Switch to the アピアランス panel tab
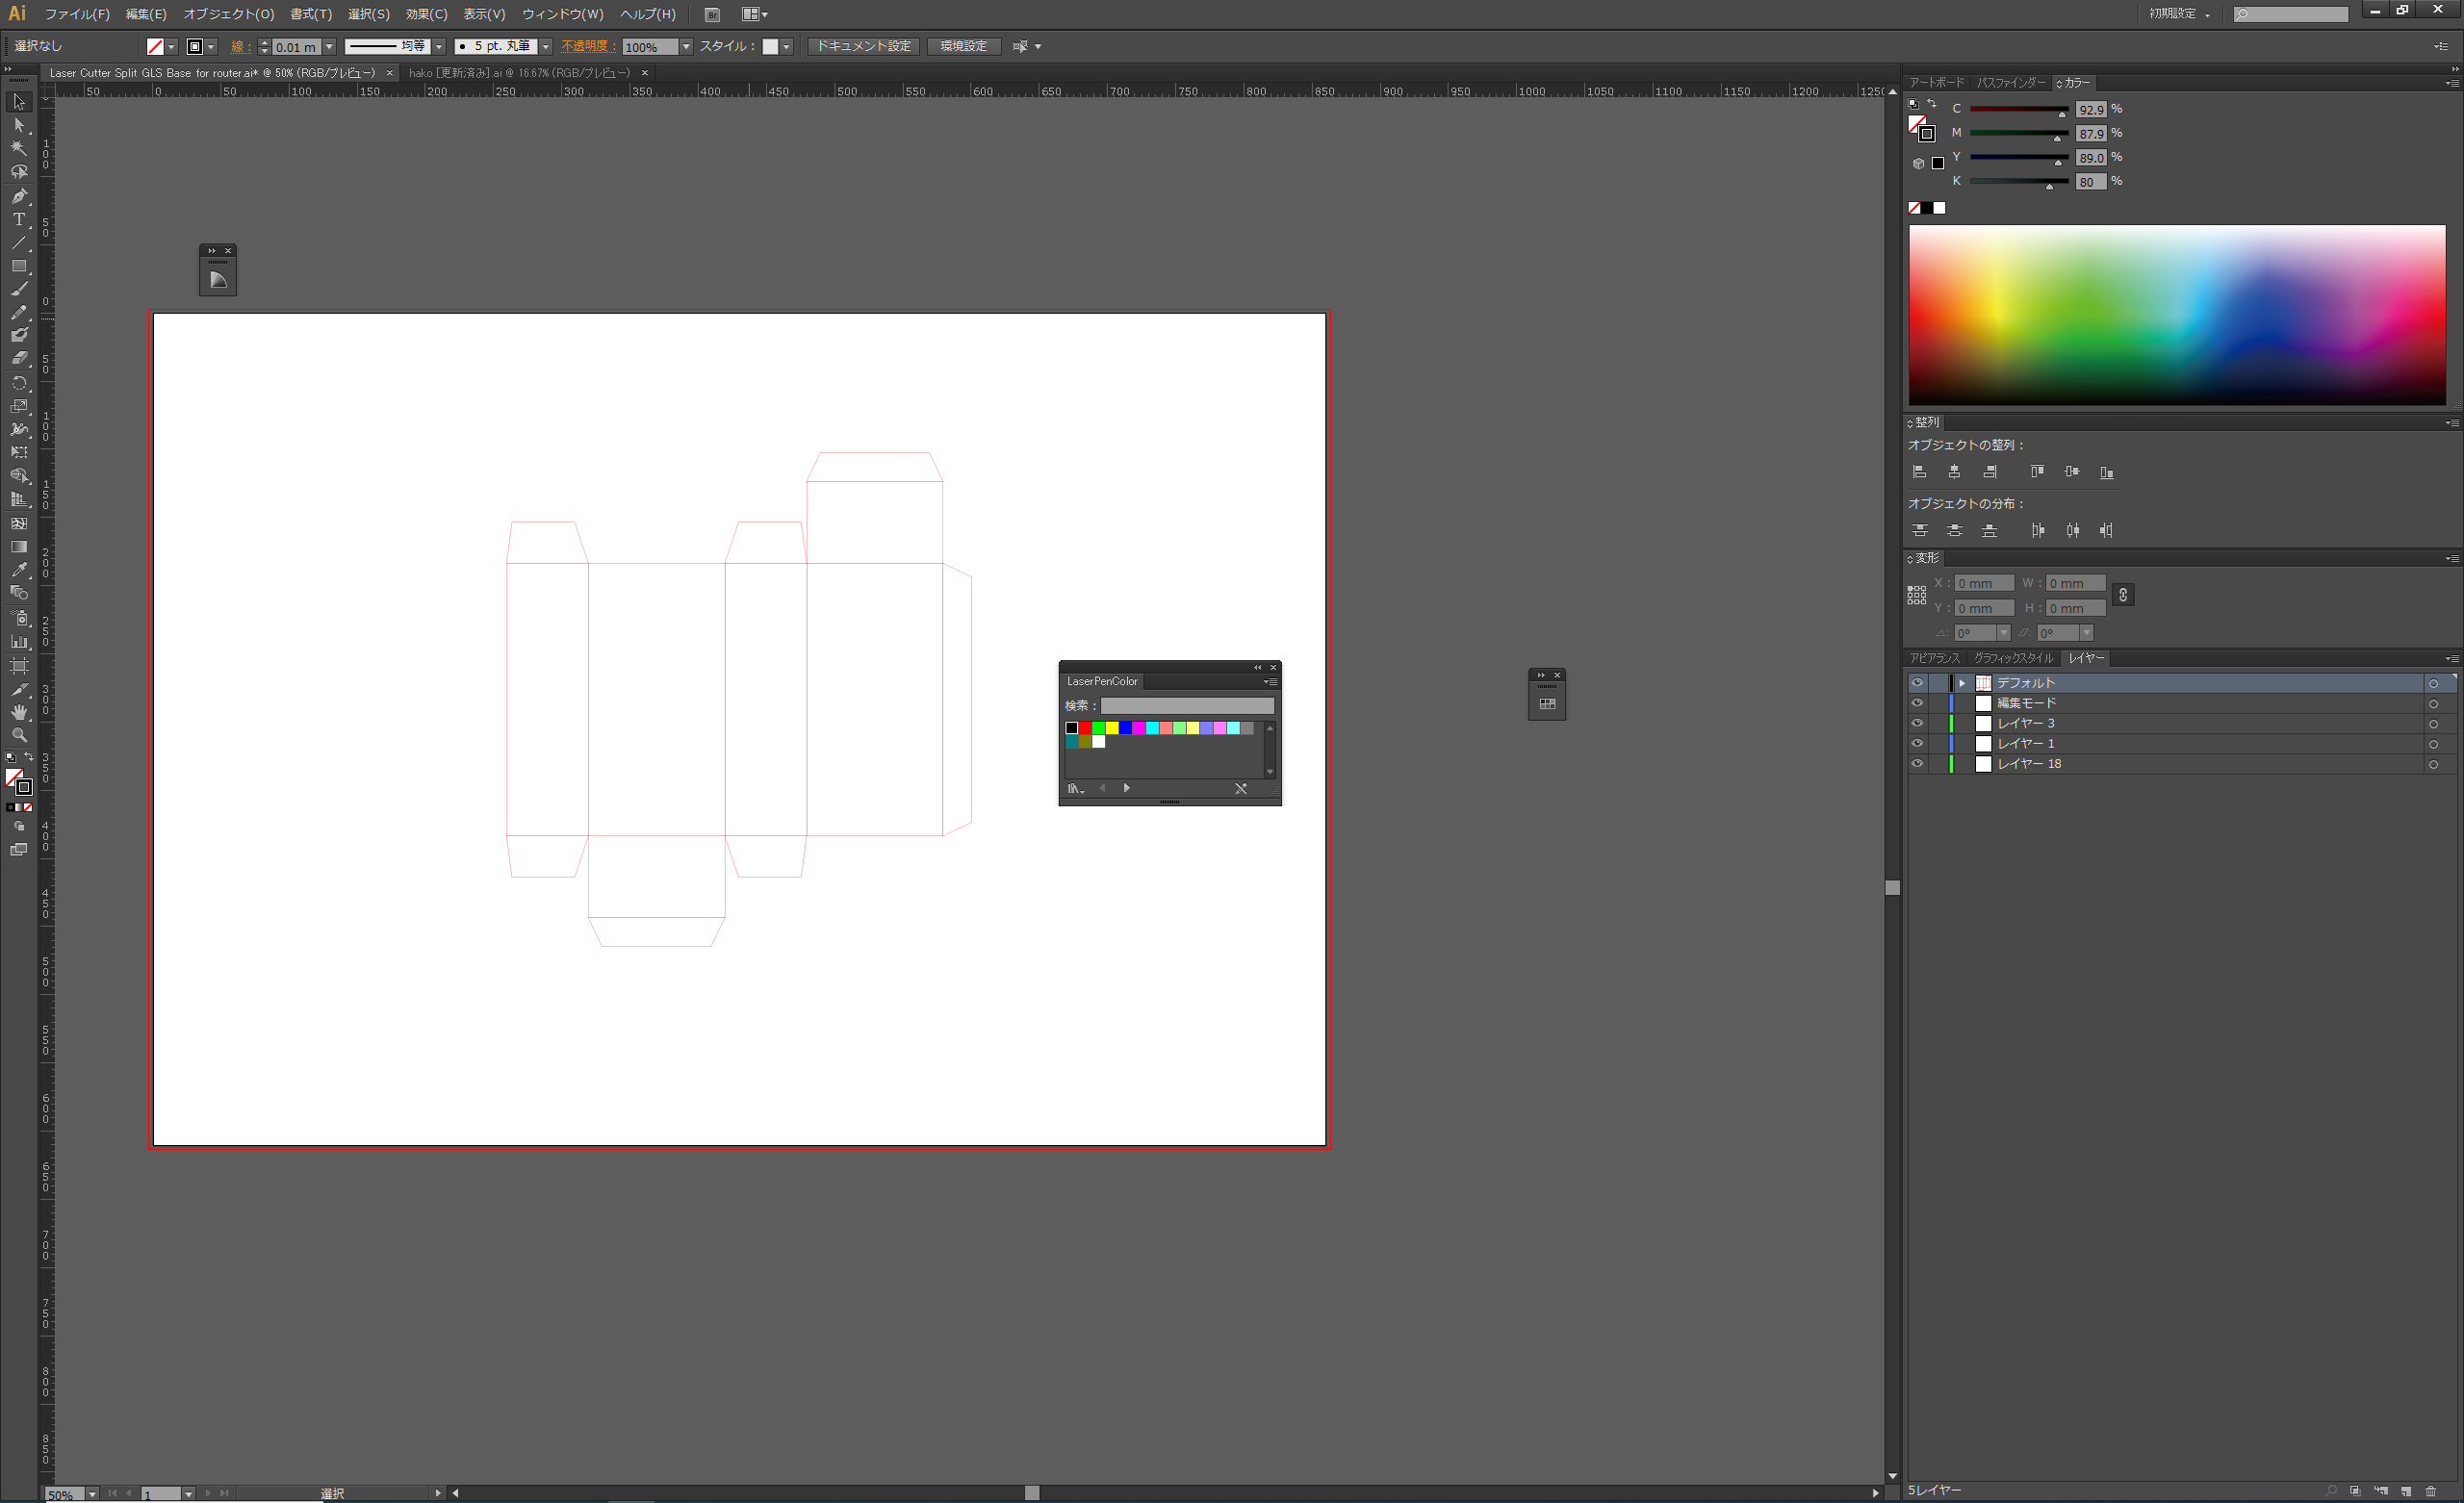This screenshot has height=1503, width=2464. 1934,658
